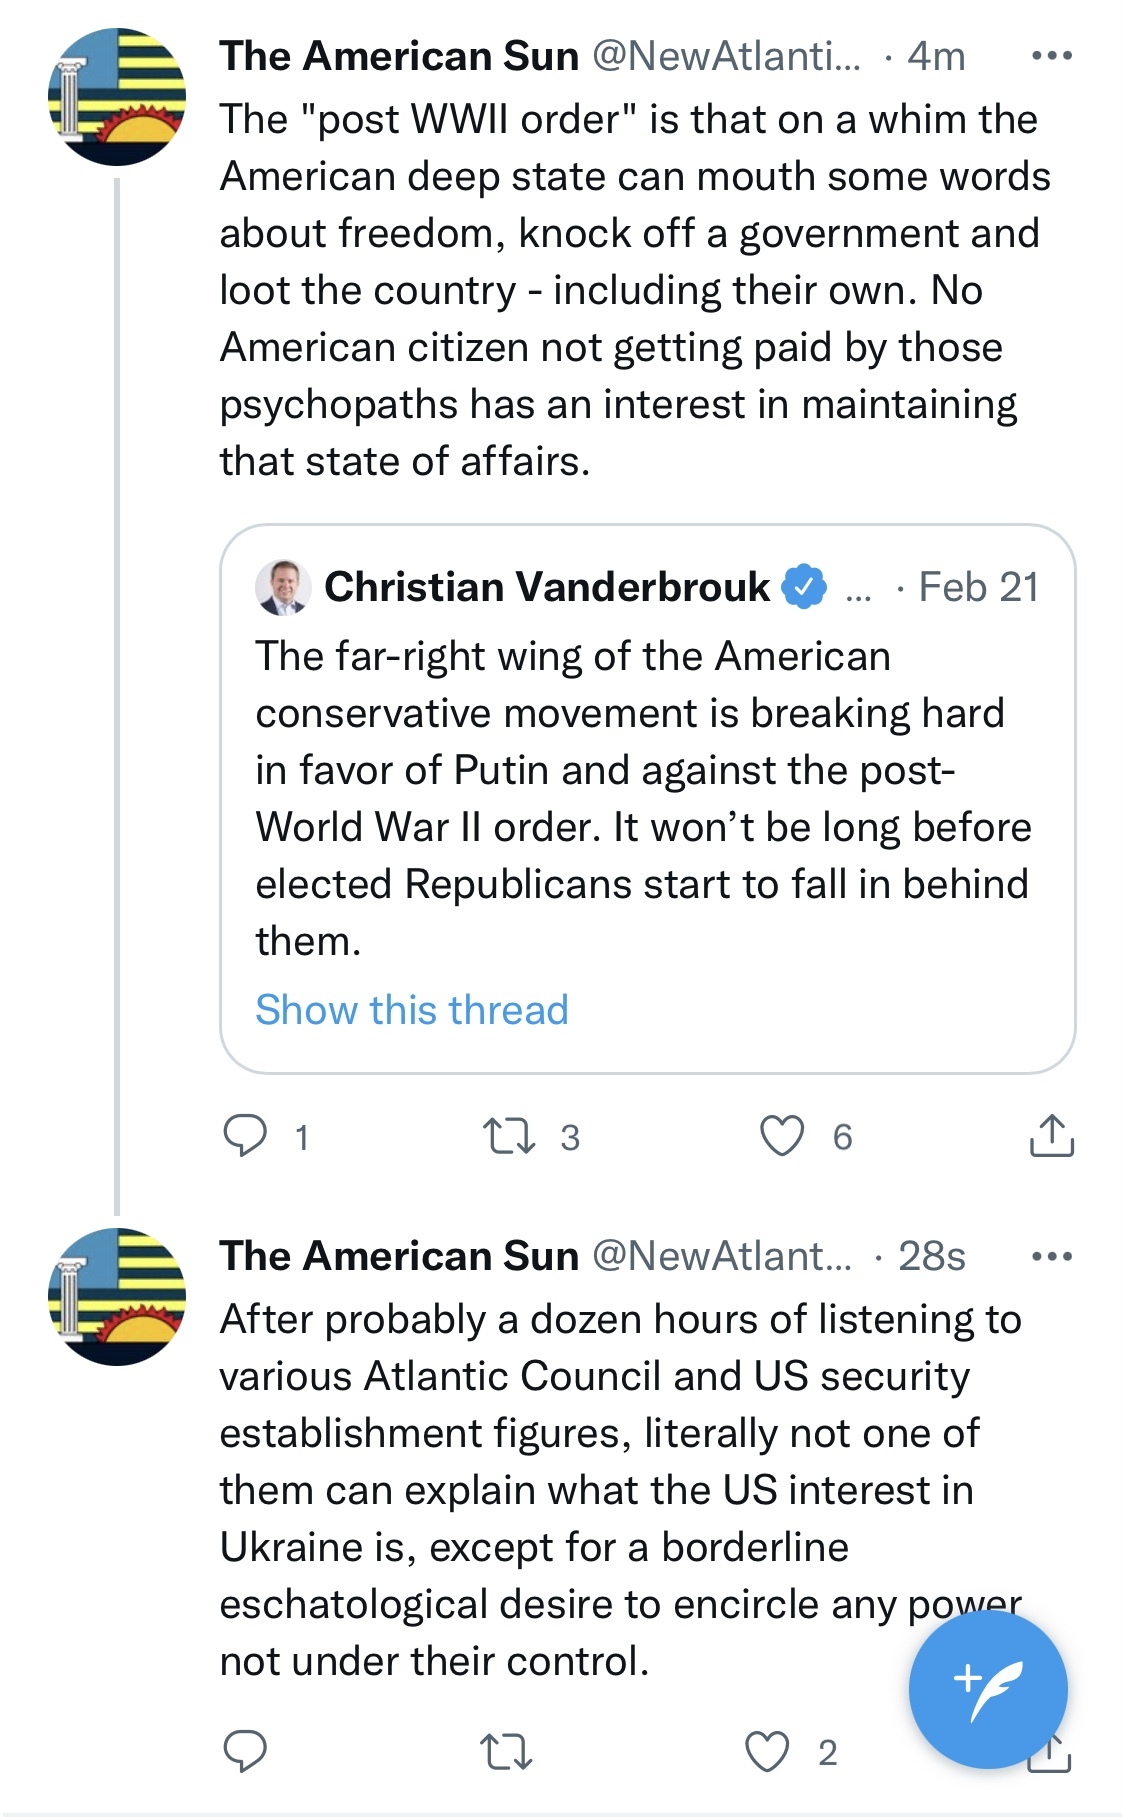Open Christian Vanderbrouk's profile picture
The image size is (1125, 1817).
tap(283, 587)
